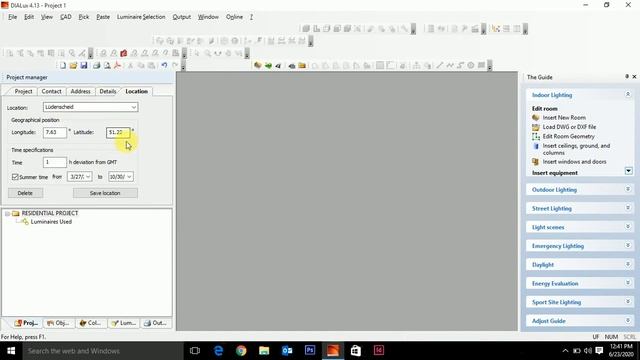Click the Edit Room Geometry link

click(x=569, y=136)
